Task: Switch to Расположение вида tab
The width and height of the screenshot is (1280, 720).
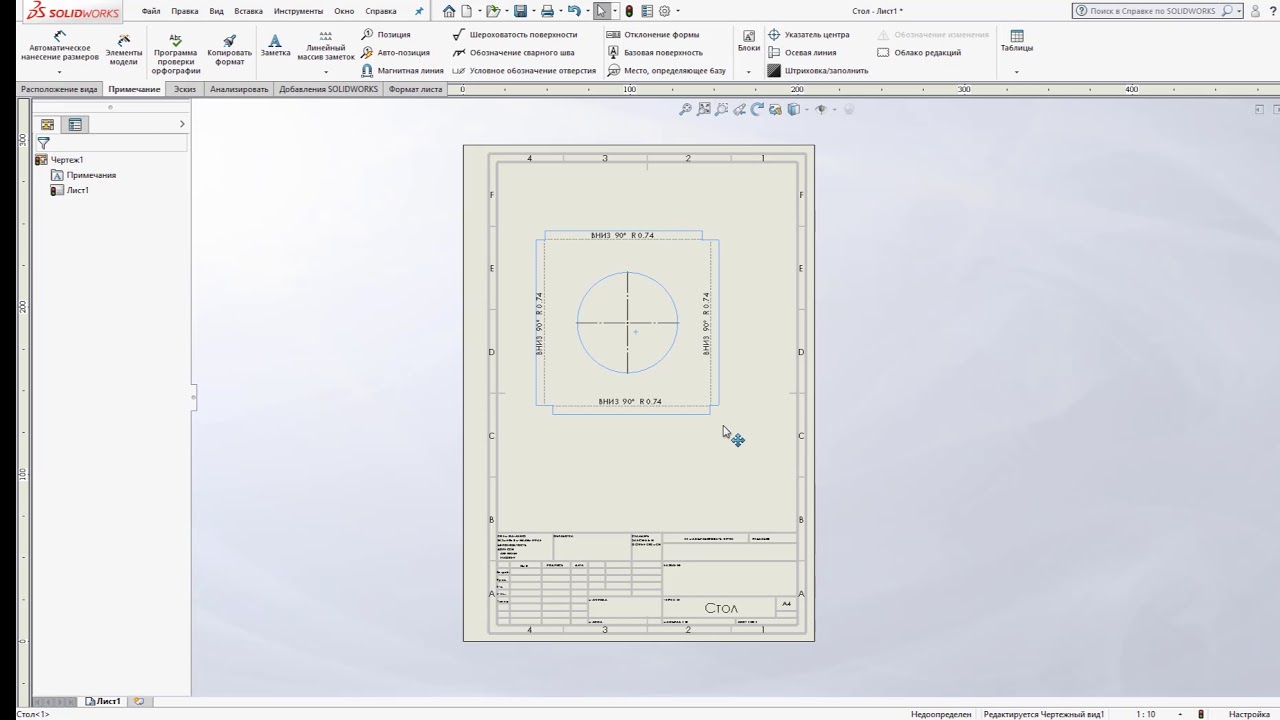Action: 59,89
